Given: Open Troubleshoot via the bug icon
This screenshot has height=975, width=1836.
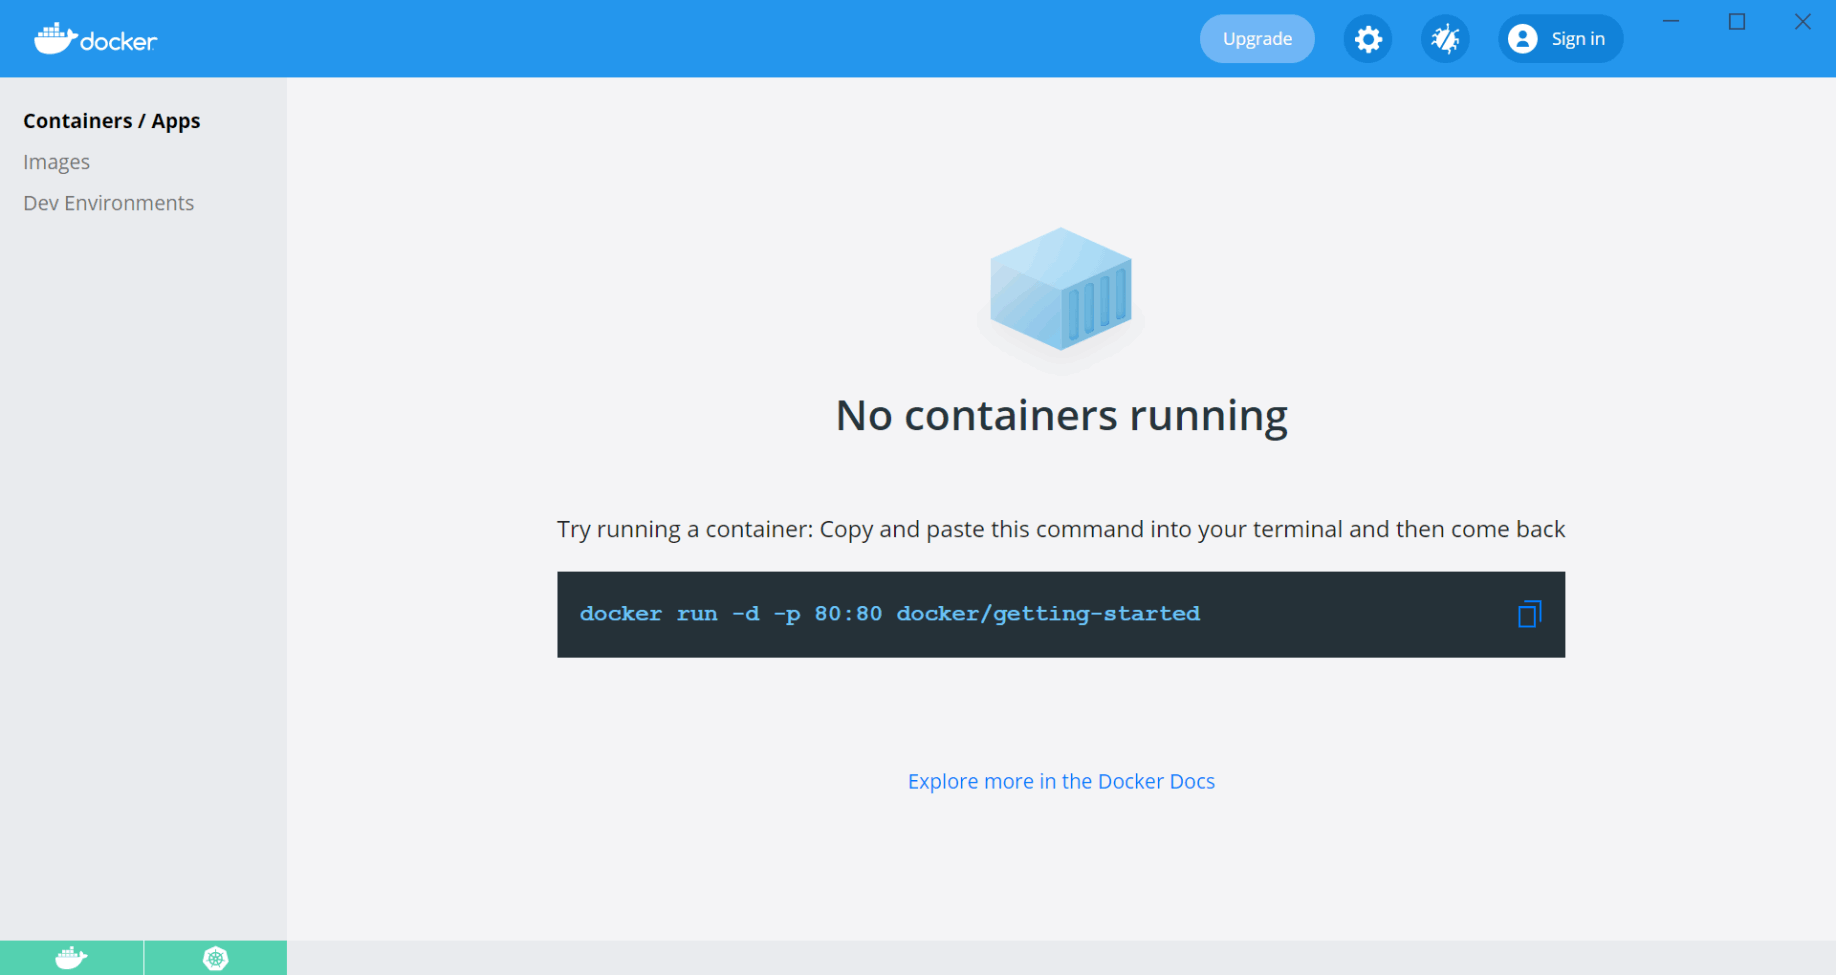Looking at the screenshot, I should pyautogui.click(x=1445, y=39).
